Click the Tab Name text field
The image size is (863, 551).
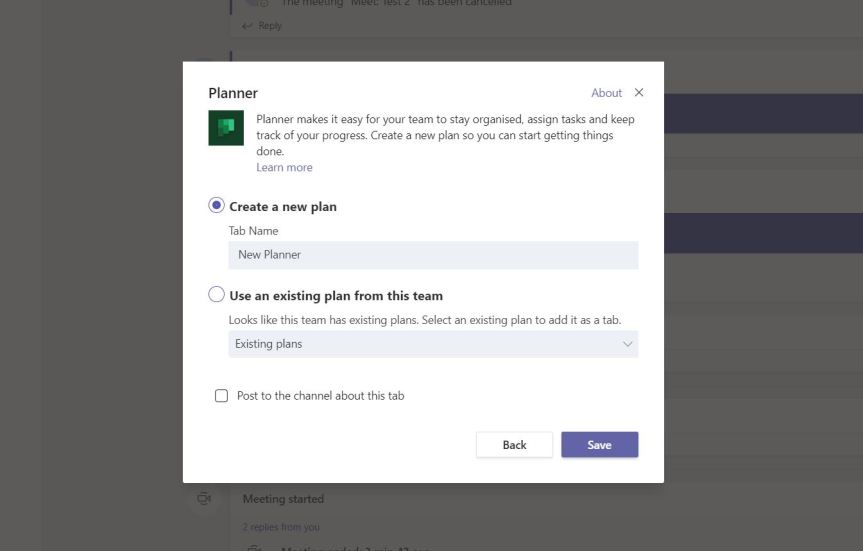pyautogui.click(x=433, y=255)
